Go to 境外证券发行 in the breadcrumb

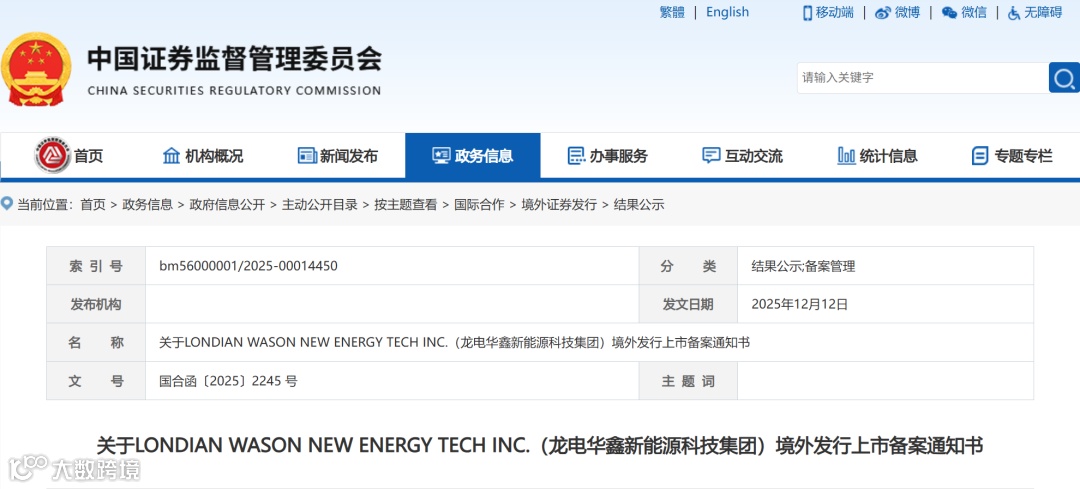pos(559,205)
